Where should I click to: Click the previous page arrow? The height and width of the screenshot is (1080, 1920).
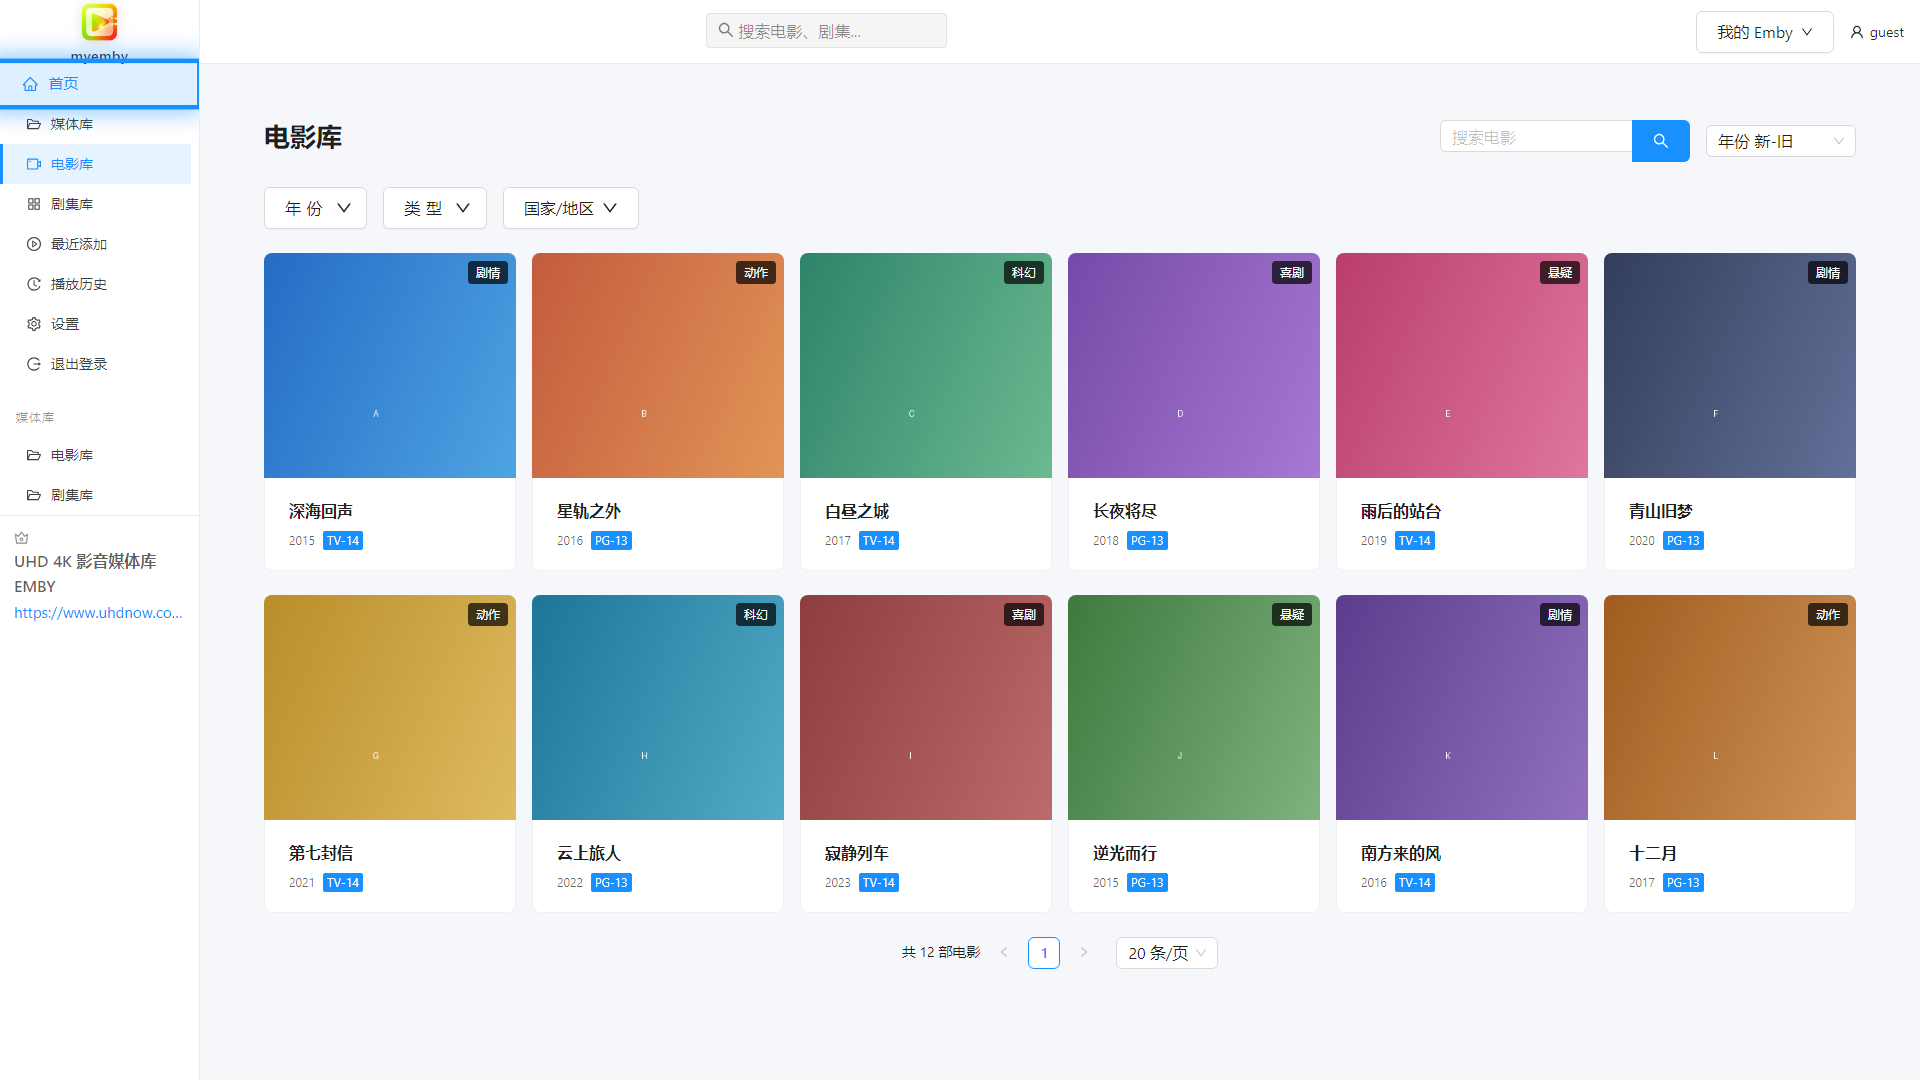[x=1004, y=953]
